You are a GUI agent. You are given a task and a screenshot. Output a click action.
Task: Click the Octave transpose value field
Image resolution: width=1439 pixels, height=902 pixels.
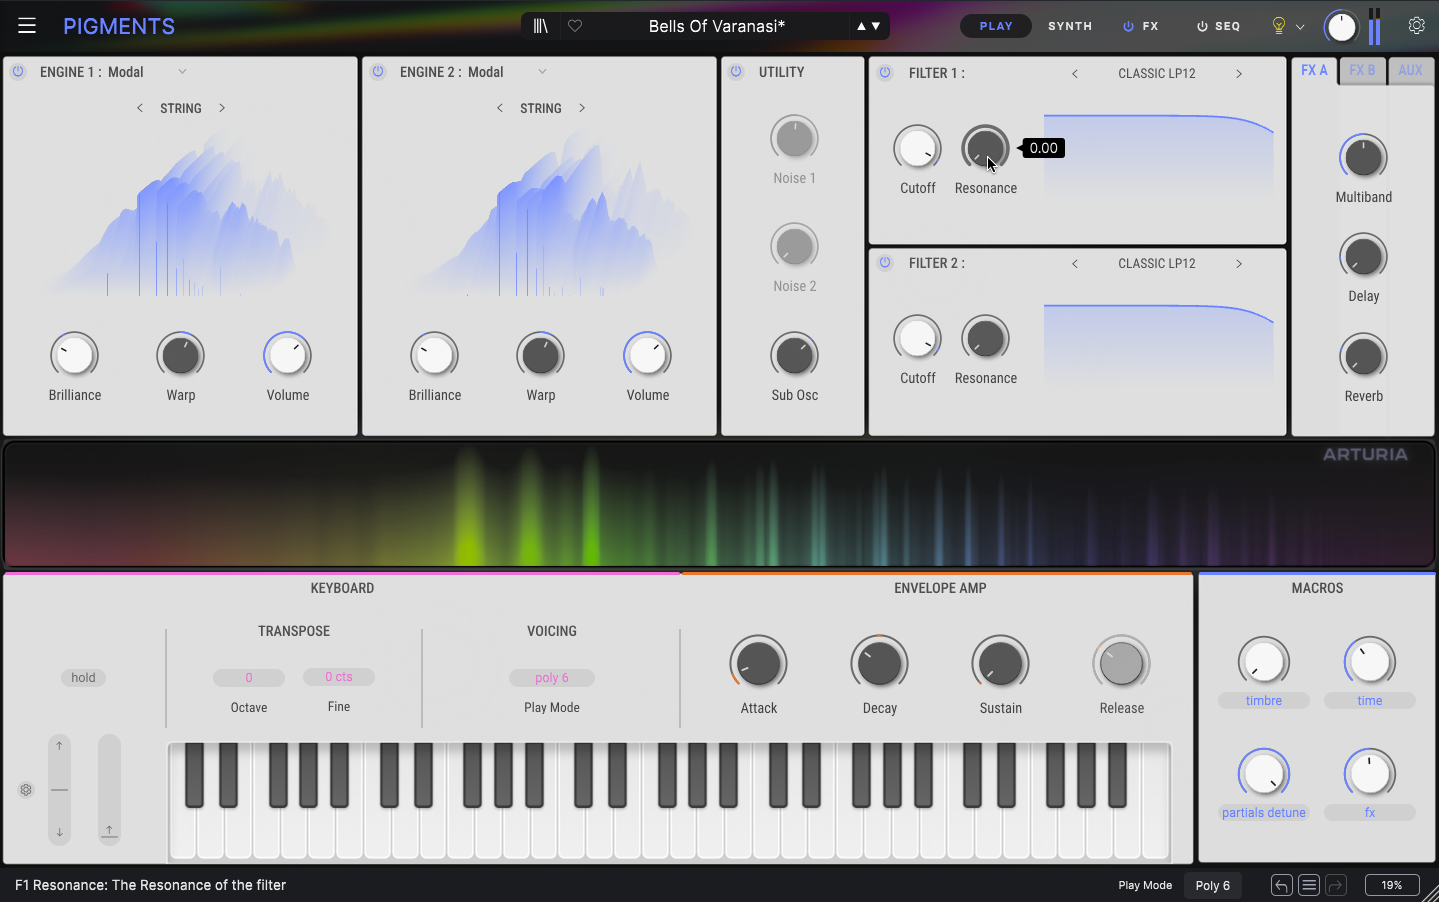tap(249, 678)
